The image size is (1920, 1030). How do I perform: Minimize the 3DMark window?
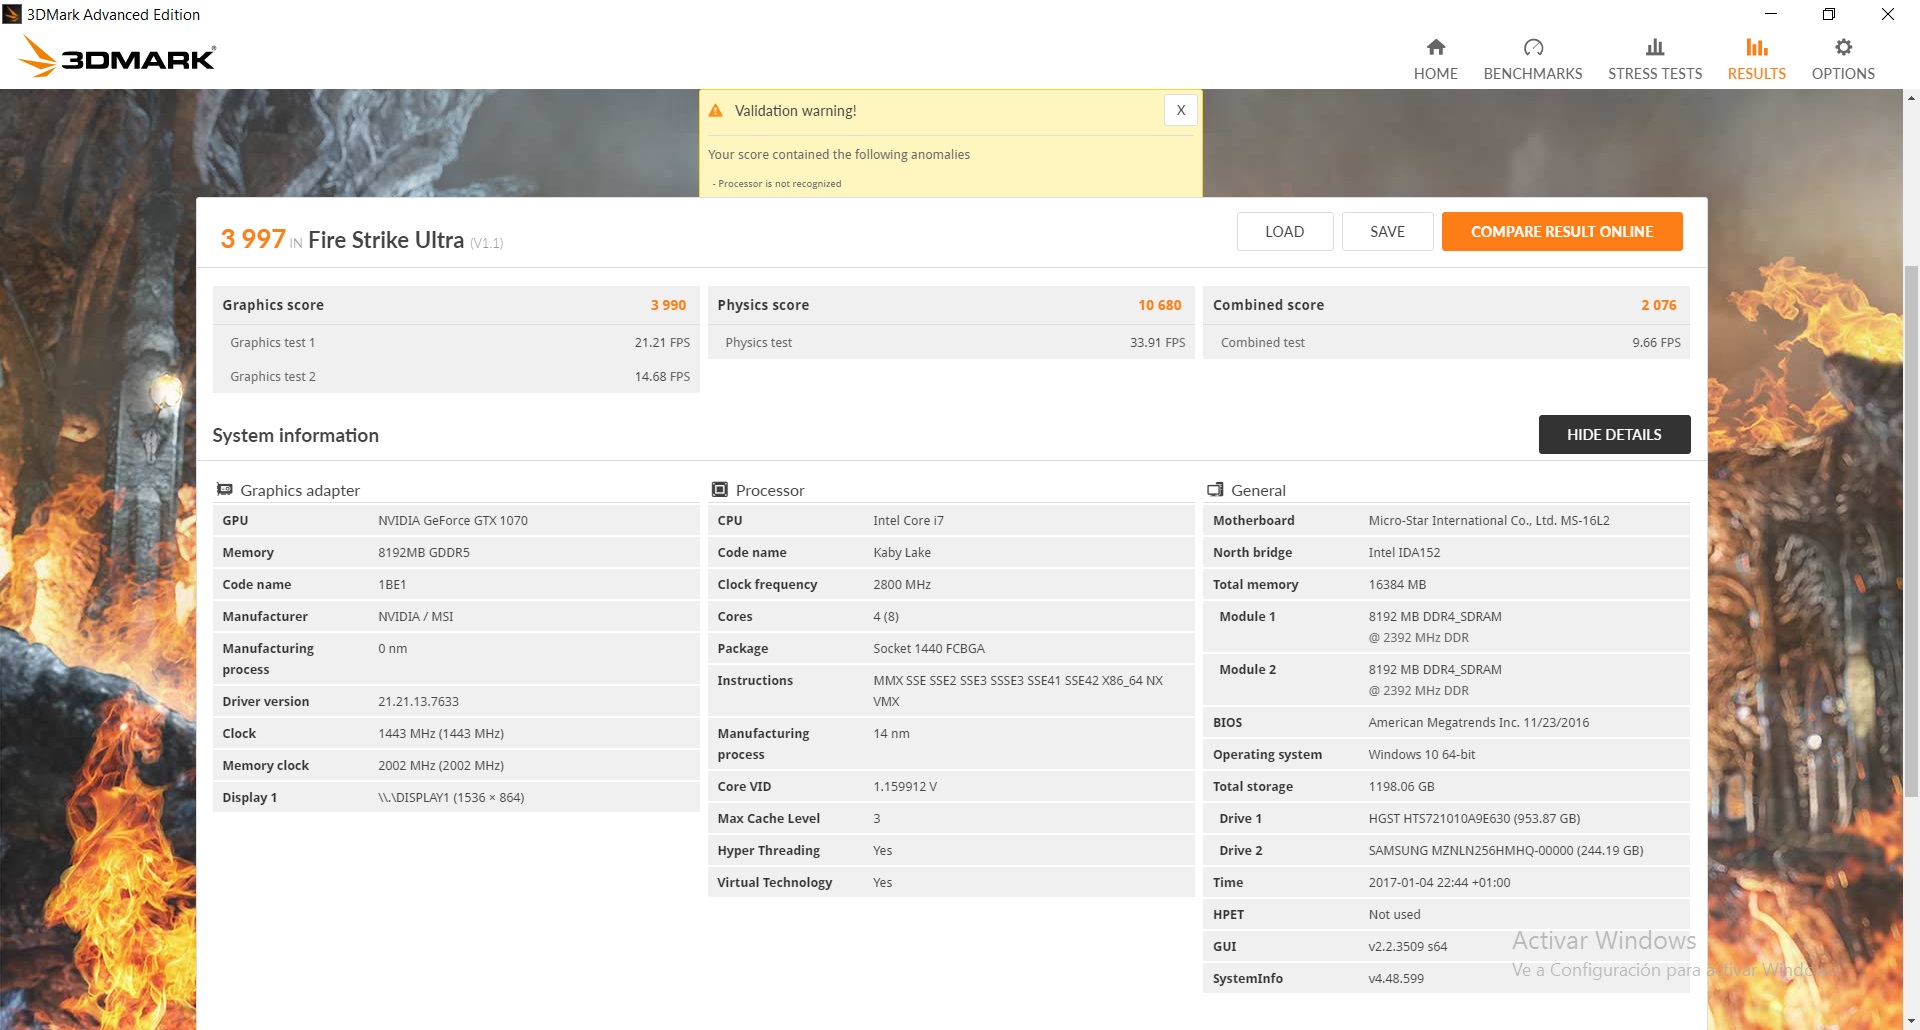(1770, 14)
